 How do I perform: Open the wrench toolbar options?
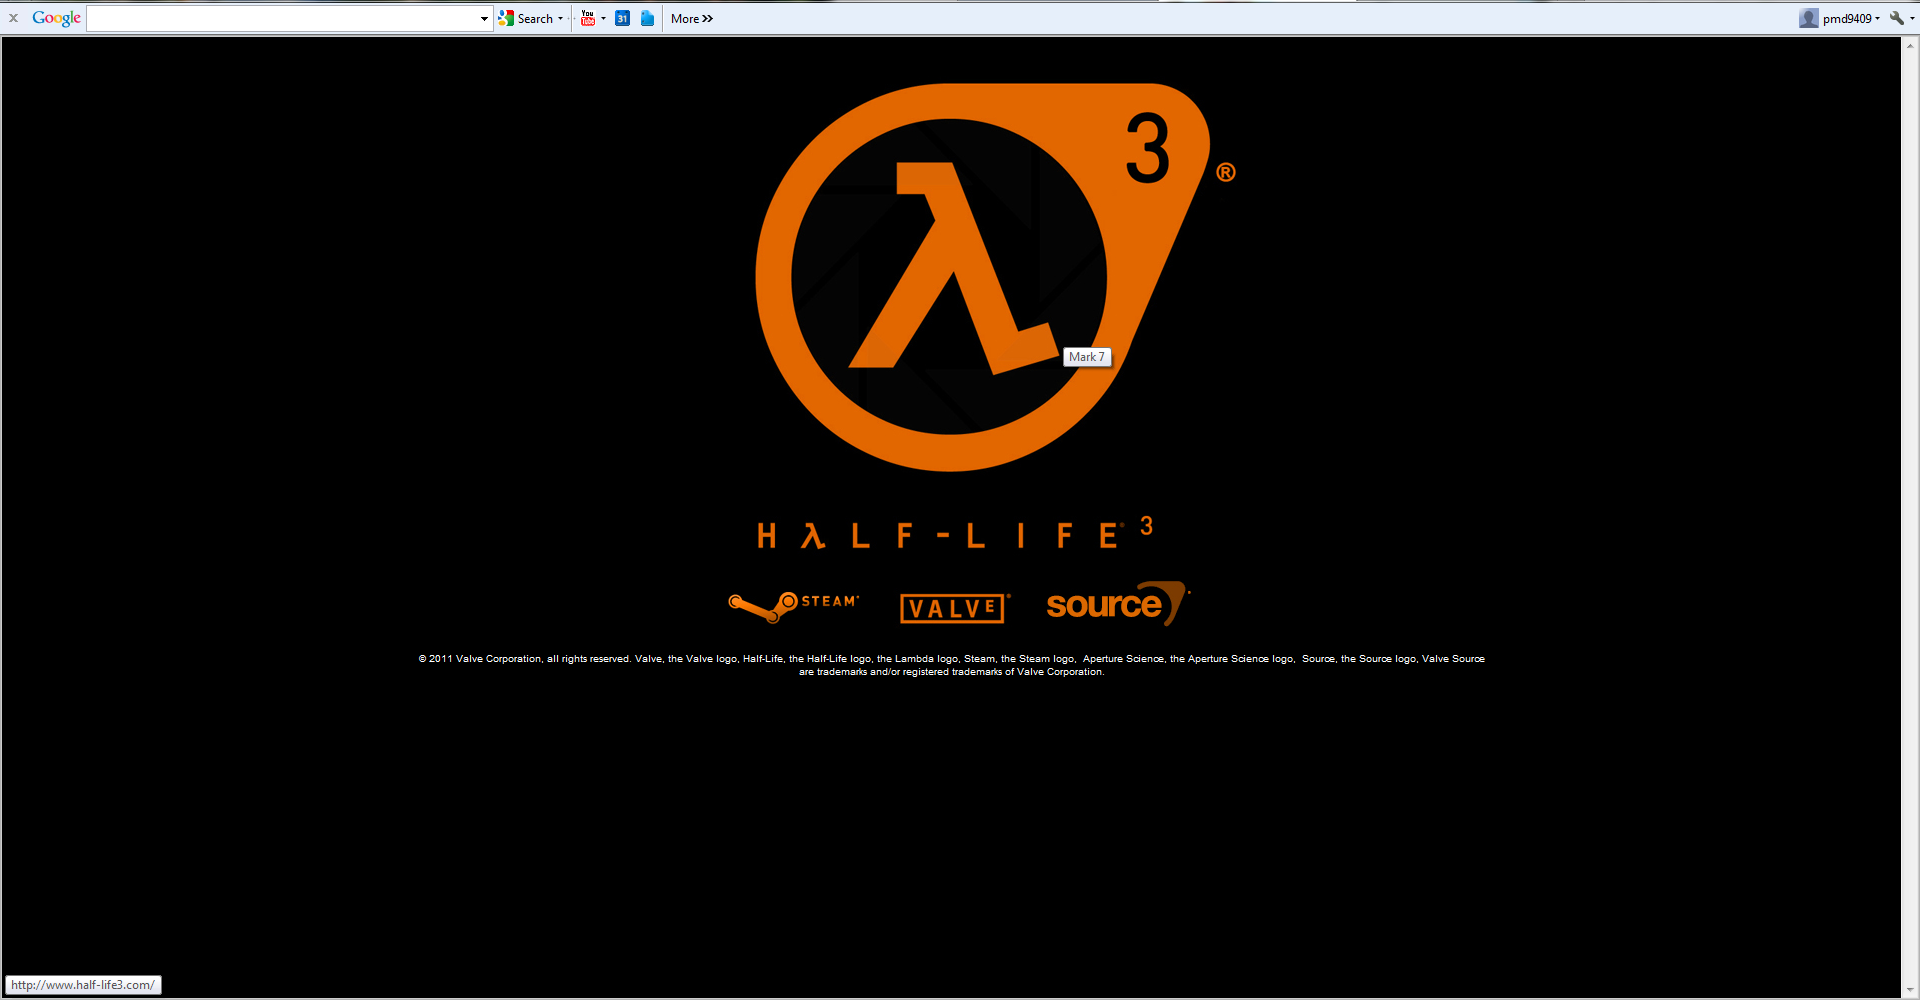[x=1897, y=19]
